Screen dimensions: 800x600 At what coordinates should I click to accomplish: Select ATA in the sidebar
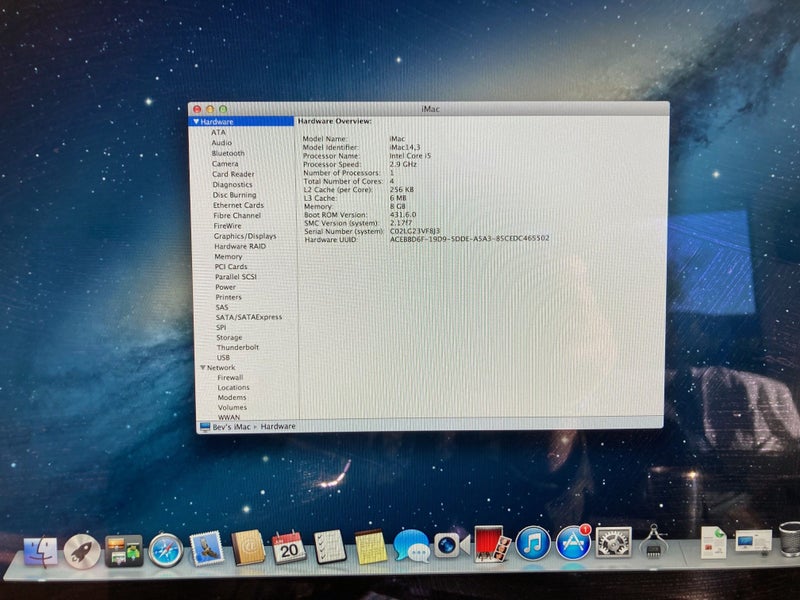218,132
